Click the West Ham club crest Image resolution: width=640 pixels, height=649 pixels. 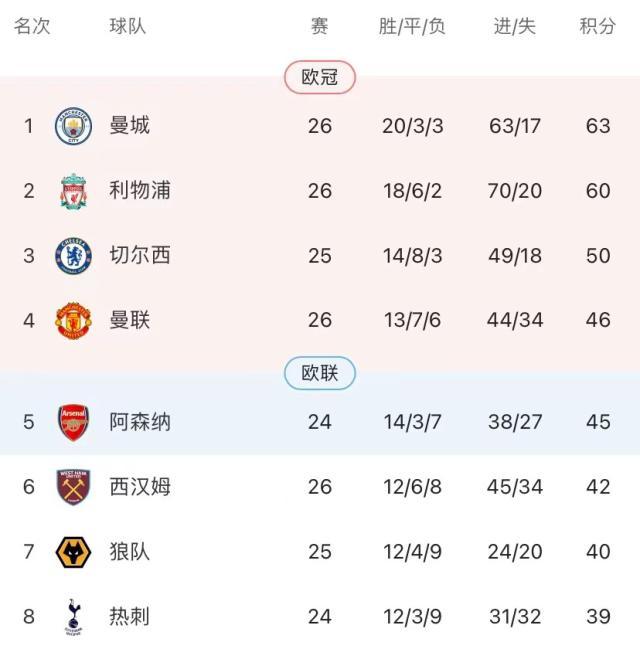click(x=73, y=487)
